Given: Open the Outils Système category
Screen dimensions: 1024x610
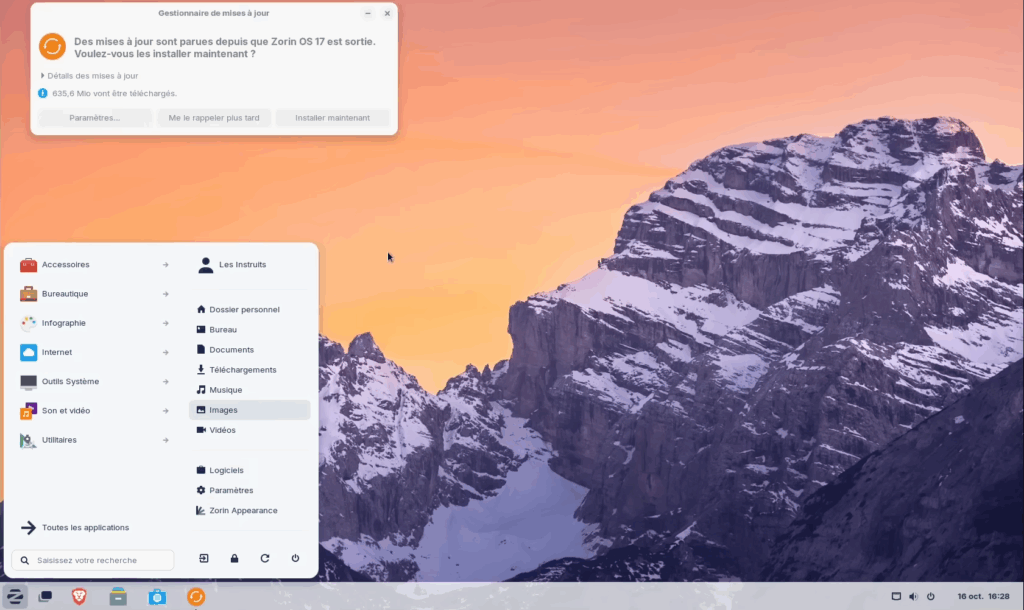Looking at the screenshot, I should (94, 381).
